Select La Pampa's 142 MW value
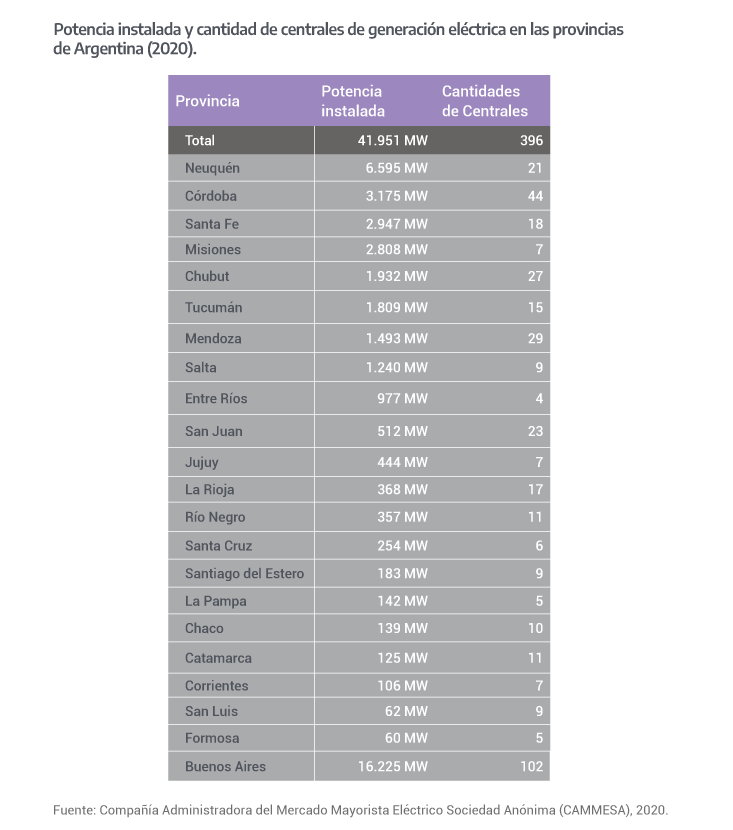The height and width of the screenshot is (830, 733). 405,601
